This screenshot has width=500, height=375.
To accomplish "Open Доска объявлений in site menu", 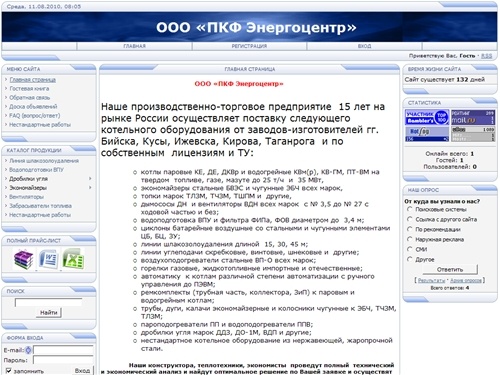I will pos(33,107).
